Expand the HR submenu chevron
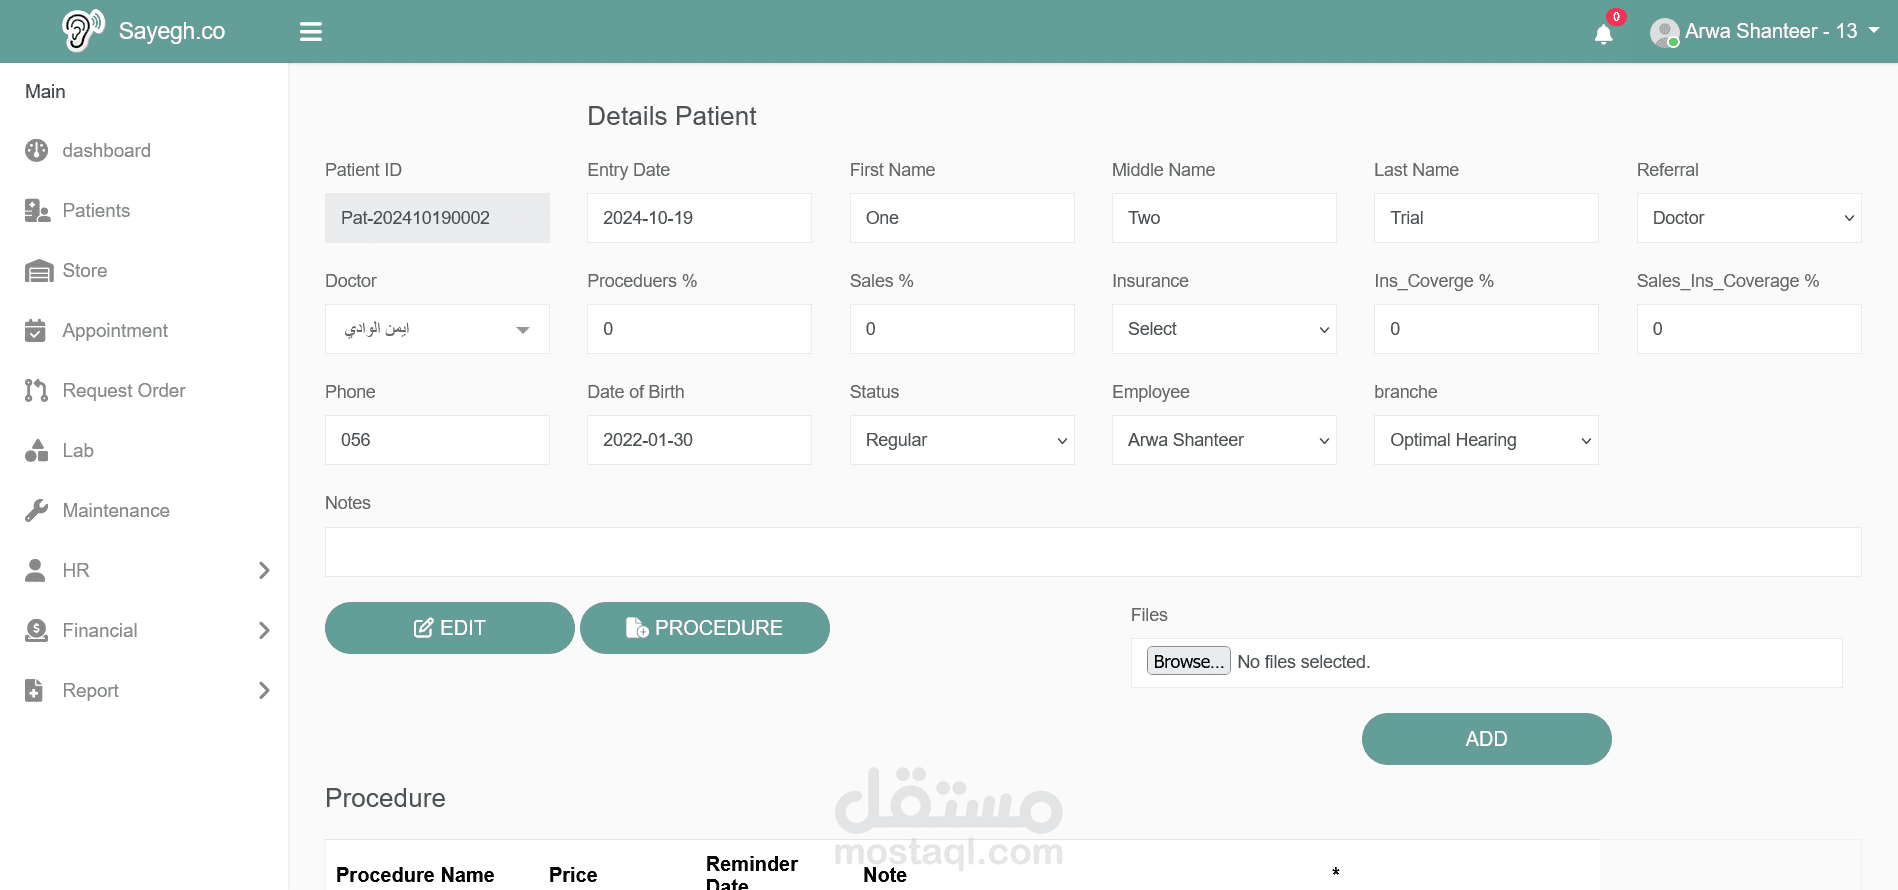Screen dimensions: 1898x890 (x=264, y=570)
